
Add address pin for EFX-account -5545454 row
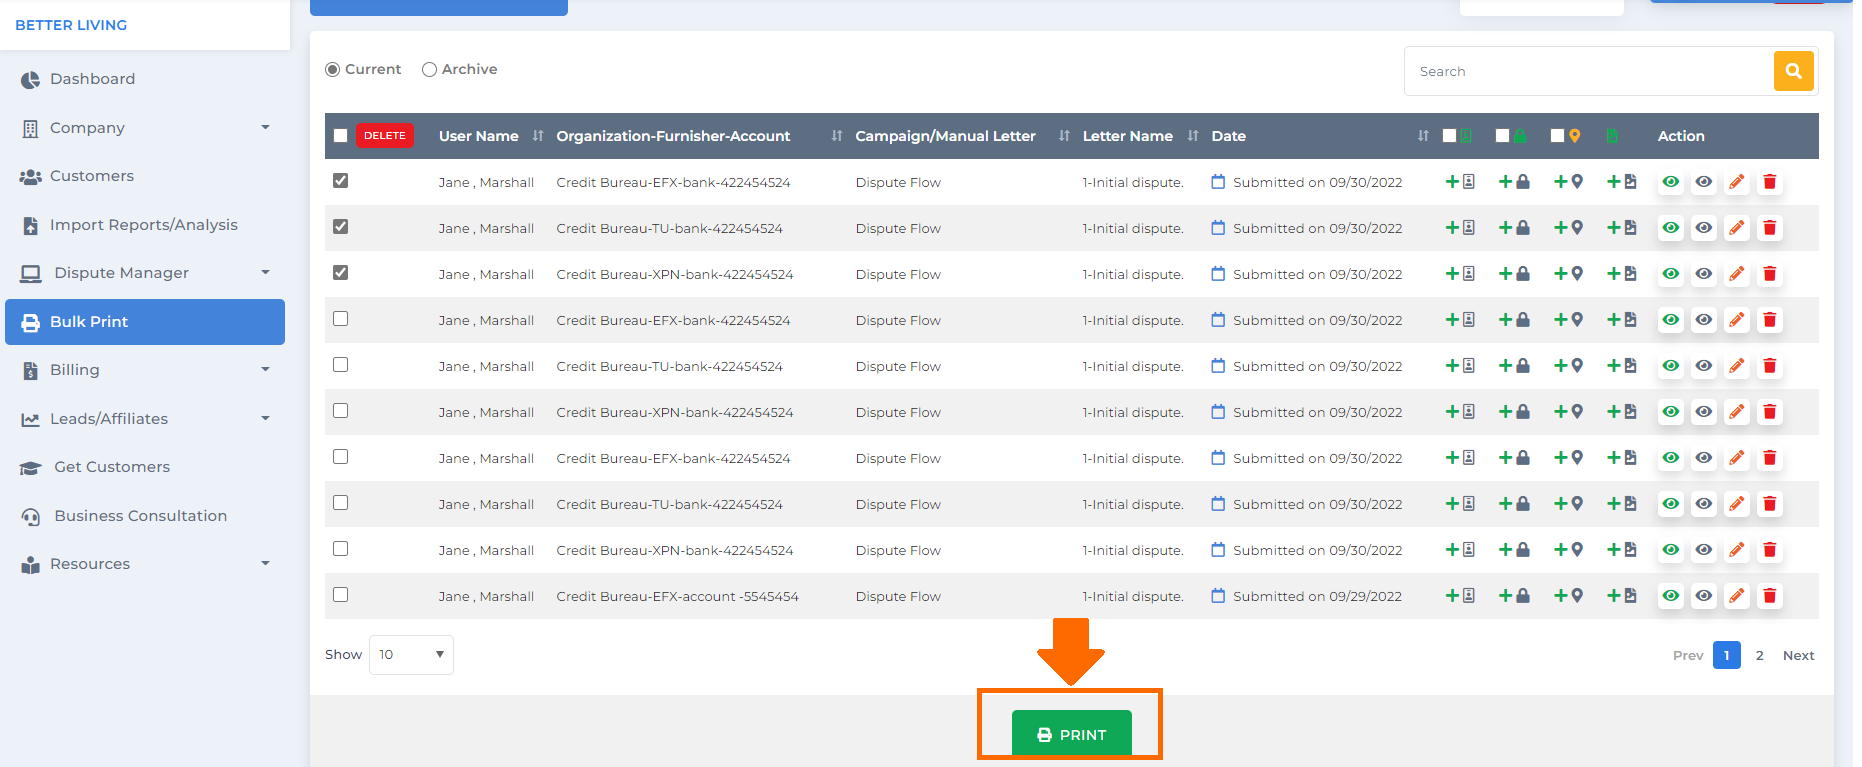coord(1568,596)
